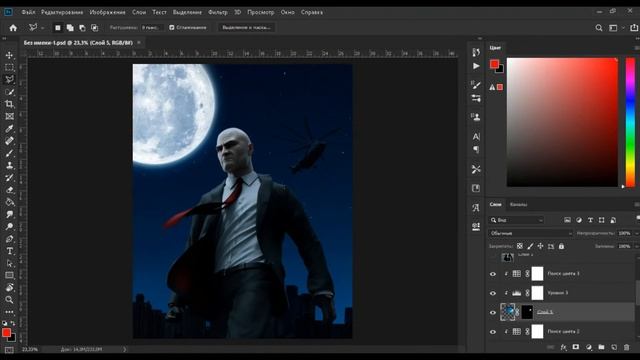Select the Clone Stamp tool
Screen dimensions: 640x360
pos(9,165)
